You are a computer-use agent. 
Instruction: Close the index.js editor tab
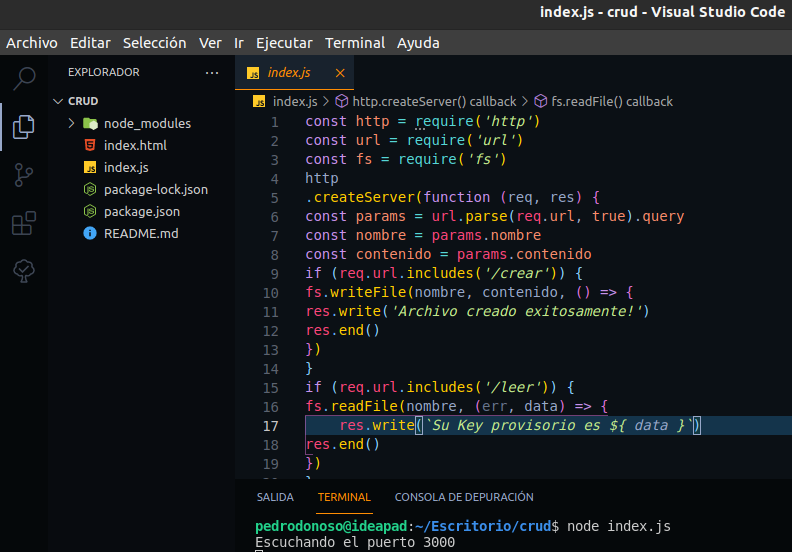pyautogui.click(x=340, y=73)
